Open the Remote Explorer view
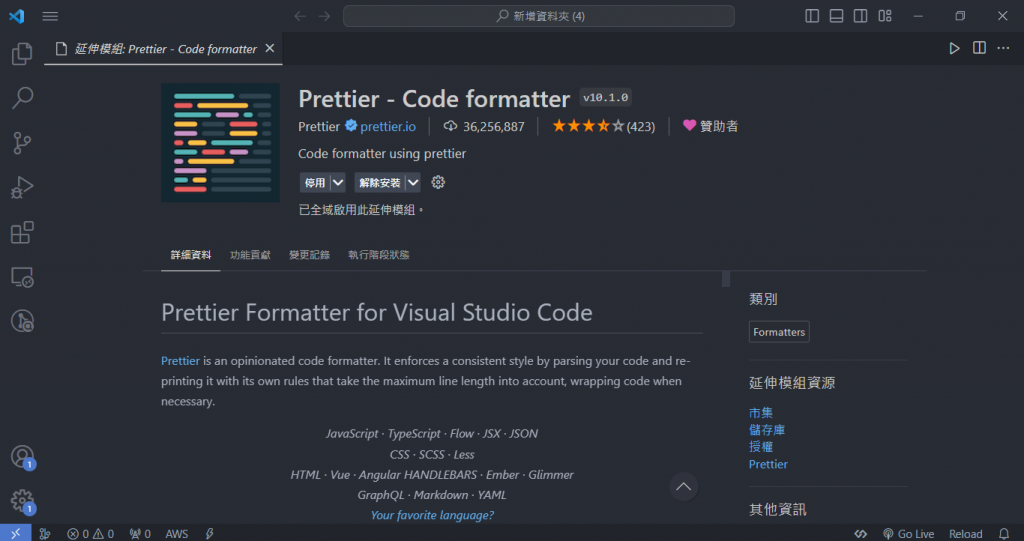The width and height of the screenshot is (1024, 541). [22, 277]
